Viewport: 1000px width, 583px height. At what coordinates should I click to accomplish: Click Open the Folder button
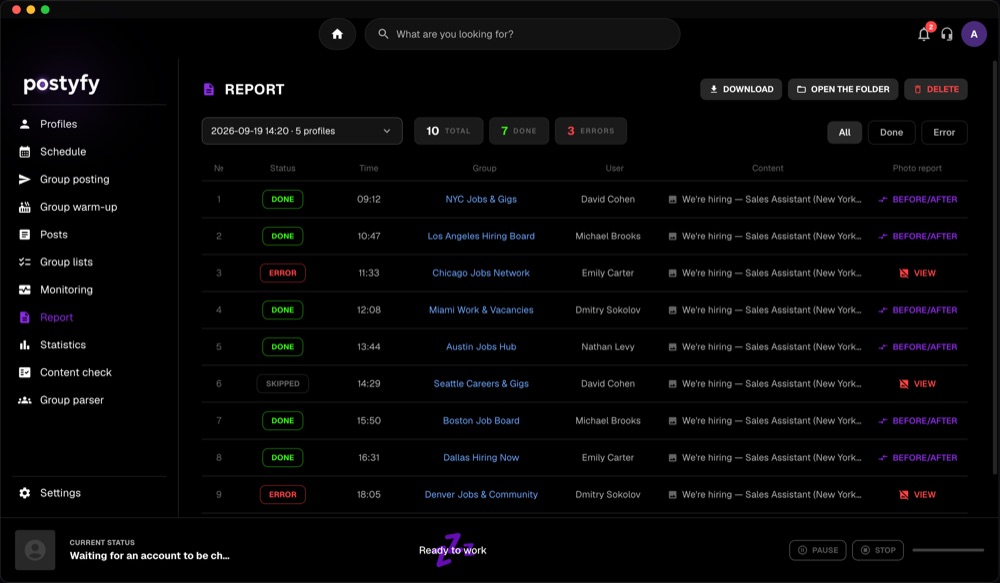pyautogui.click(x=843, y=89)
